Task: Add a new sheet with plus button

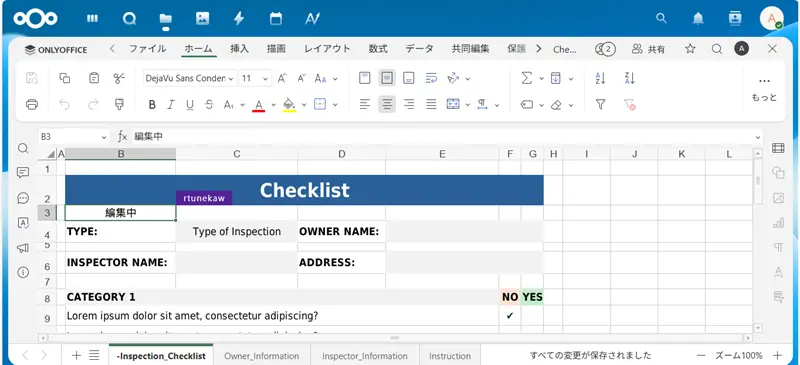Action: (x=76, y=355)
